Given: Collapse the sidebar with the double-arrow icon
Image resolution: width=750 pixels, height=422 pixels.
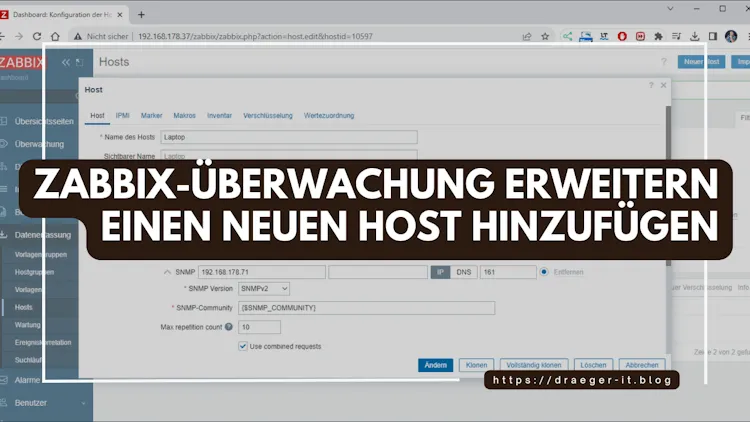Looking at the screenshot, I should (x=66, y=62).
